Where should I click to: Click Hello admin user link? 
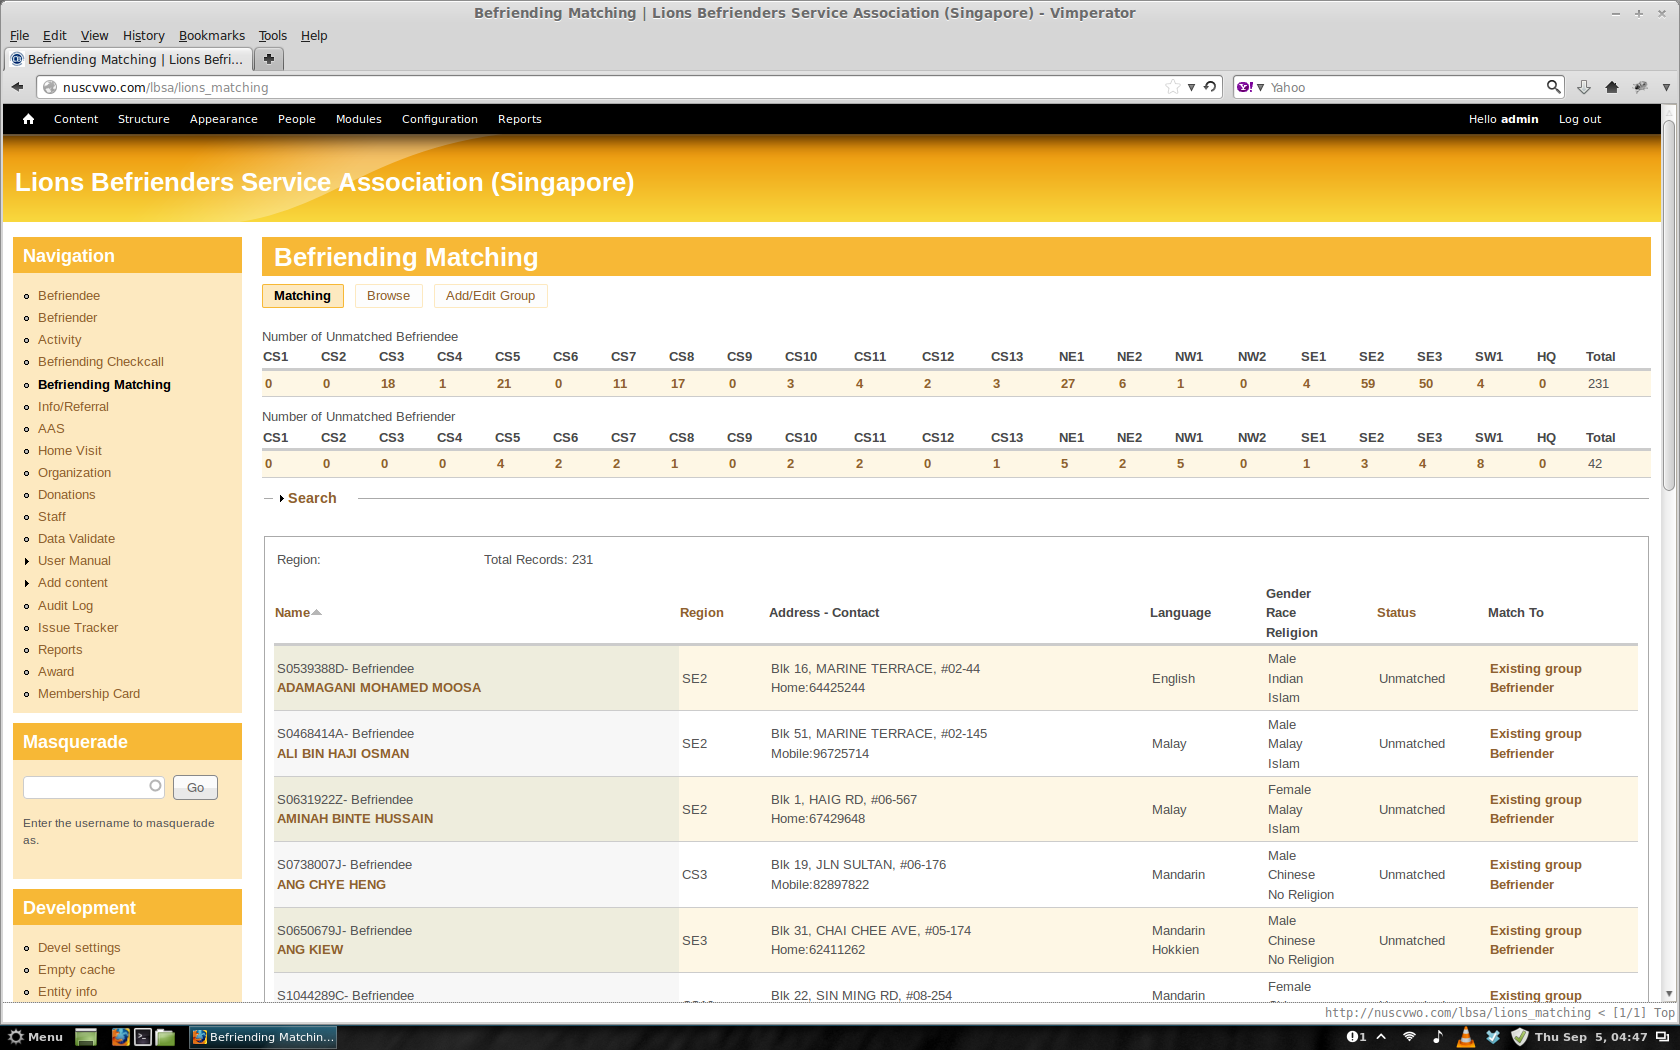(x=1503, y=119)
